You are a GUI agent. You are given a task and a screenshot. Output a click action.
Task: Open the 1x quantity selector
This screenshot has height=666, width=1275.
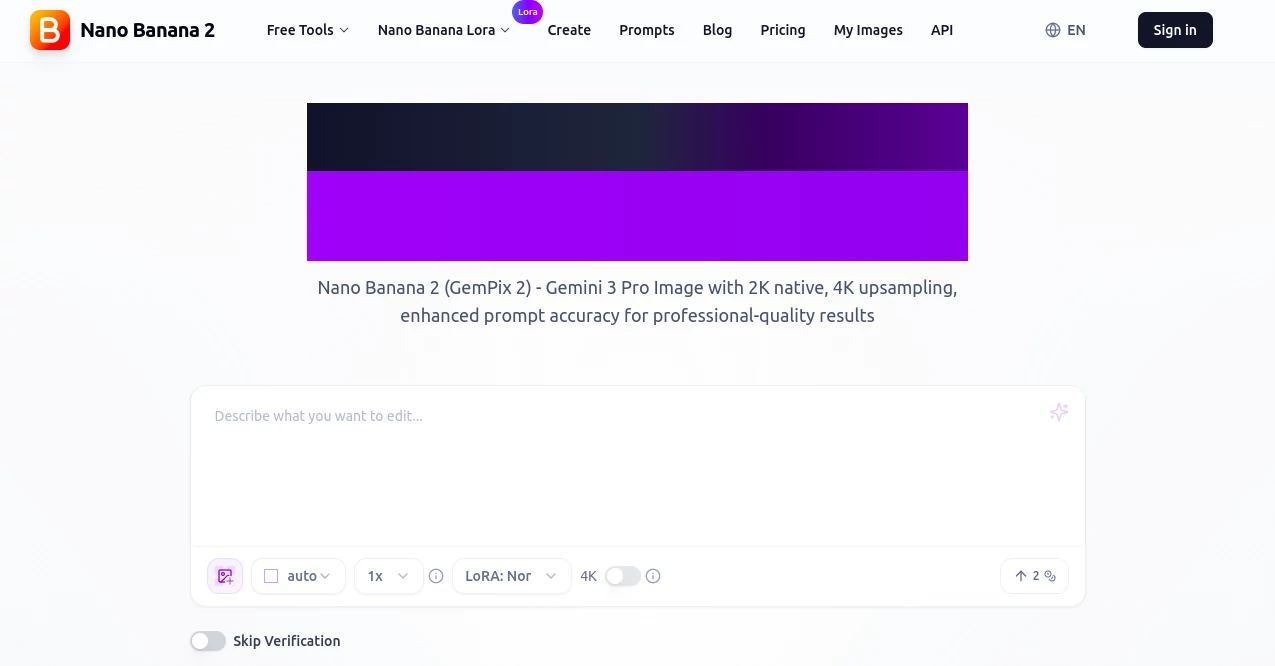[387, 576]
